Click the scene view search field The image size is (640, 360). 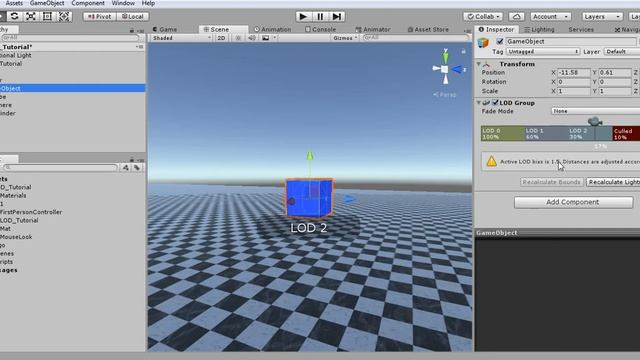[416, 38]
